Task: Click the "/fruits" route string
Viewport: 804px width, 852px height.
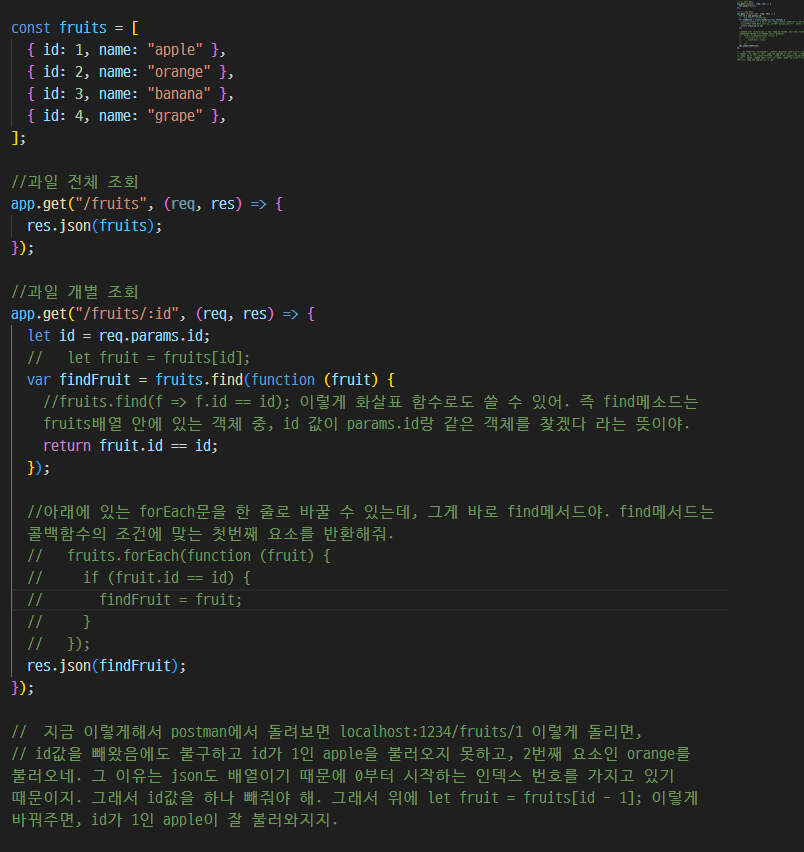Action: [111, 204]
